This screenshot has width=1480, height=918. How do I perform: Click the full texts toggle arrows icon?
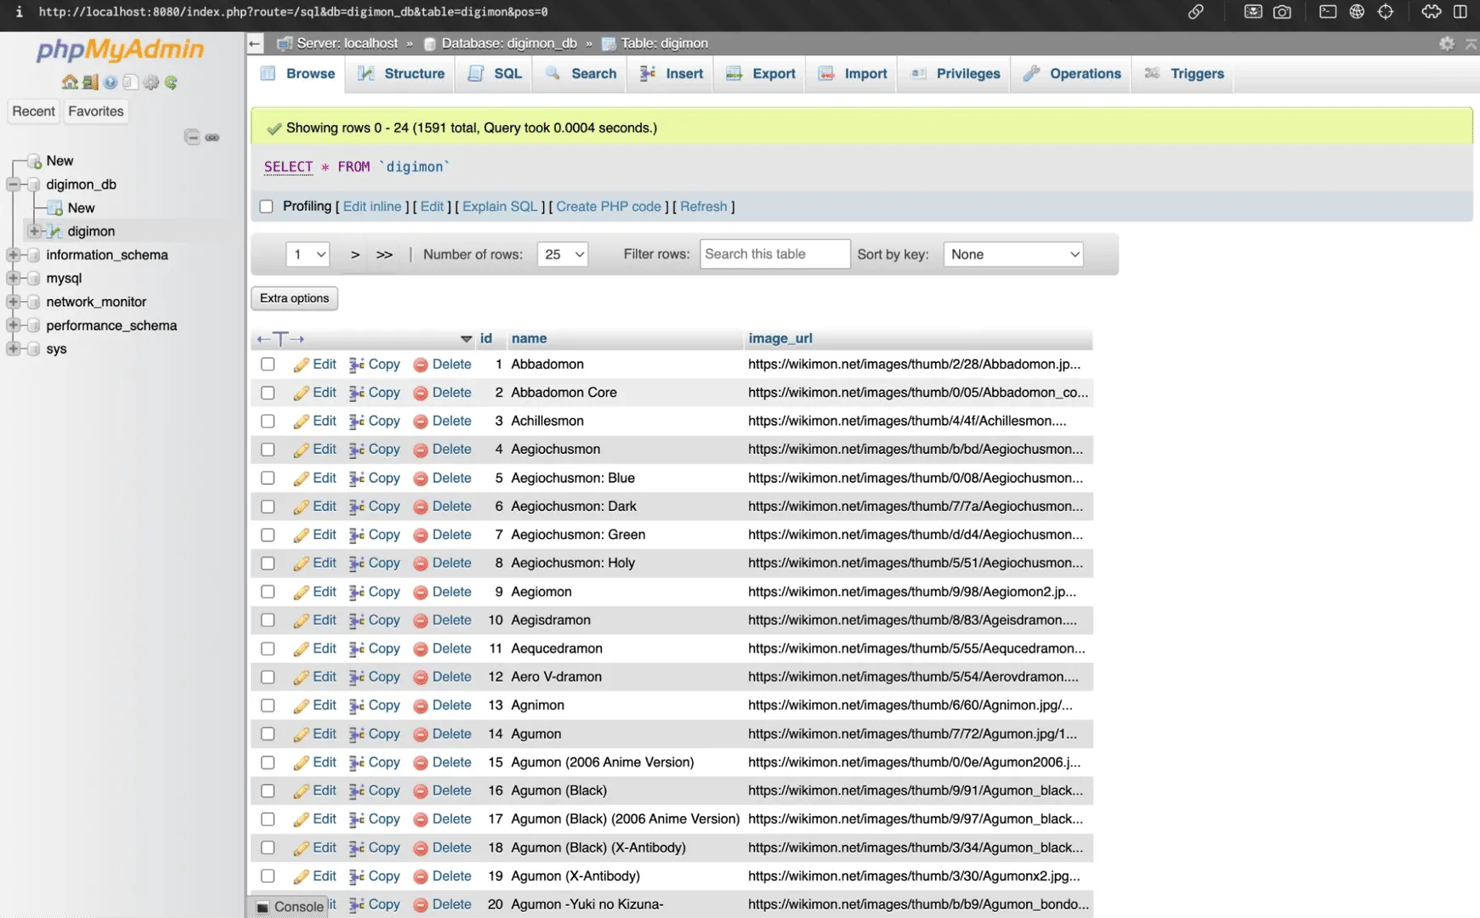click(280, 339)
